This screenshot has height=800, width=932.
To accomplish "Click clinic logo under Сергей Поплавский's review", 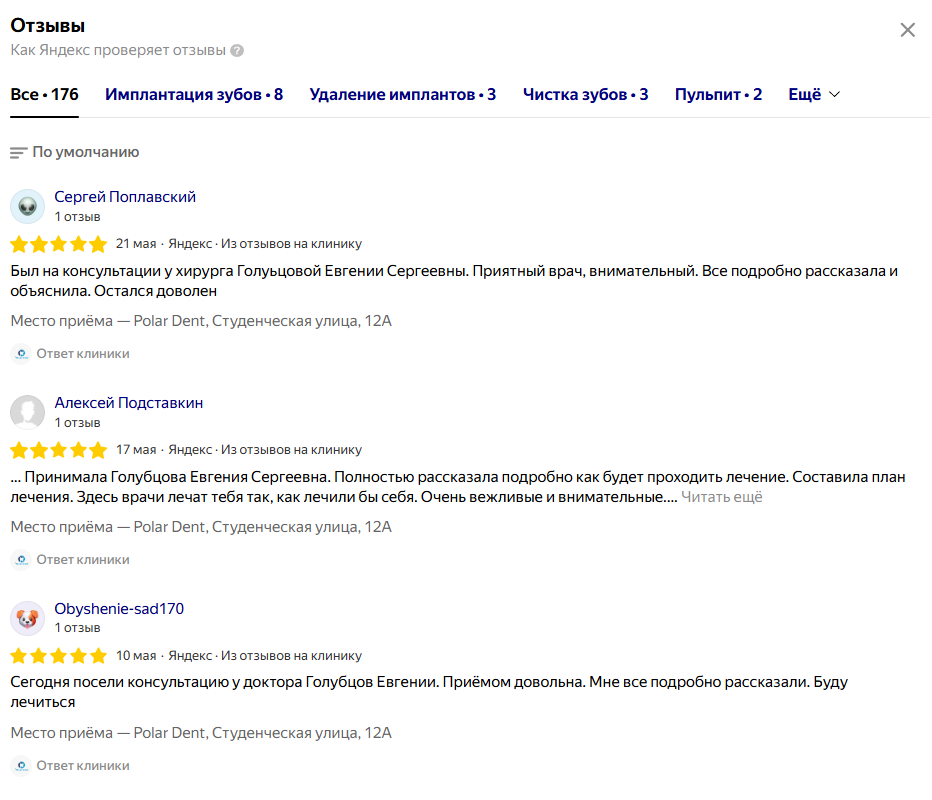I will [x=21, y=354].
